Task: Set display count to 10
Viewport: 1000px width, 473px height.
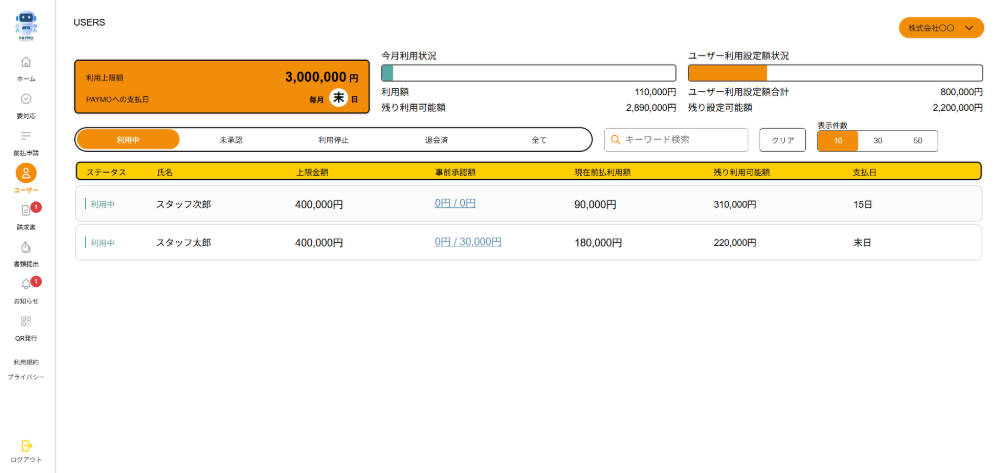Action: 838,140
